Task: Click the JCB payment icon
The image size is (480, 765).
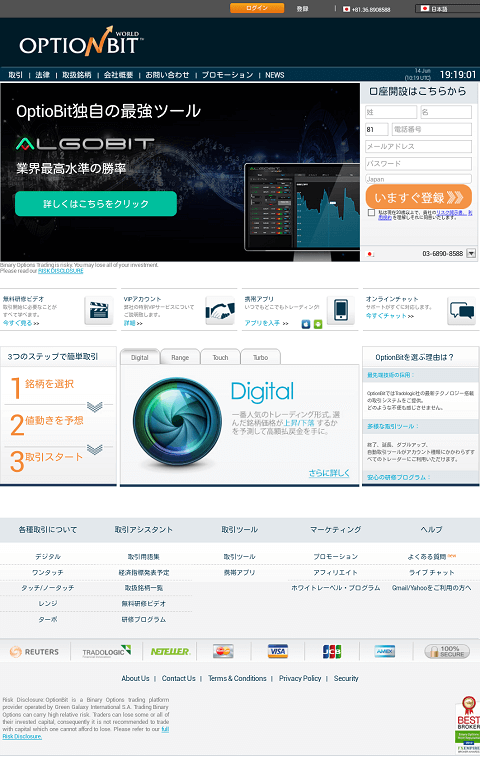Action: pos(332,651)
